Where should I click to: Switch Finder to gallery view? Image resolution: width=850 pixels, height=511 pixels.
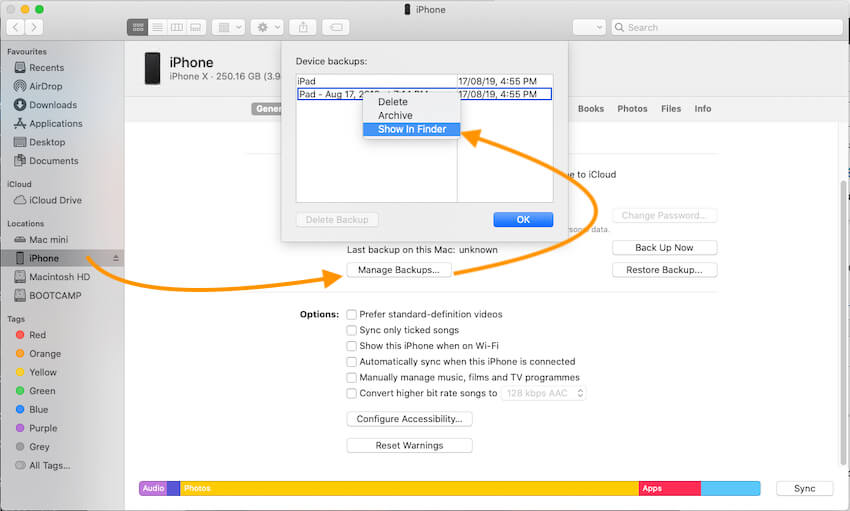click(196, 27)
